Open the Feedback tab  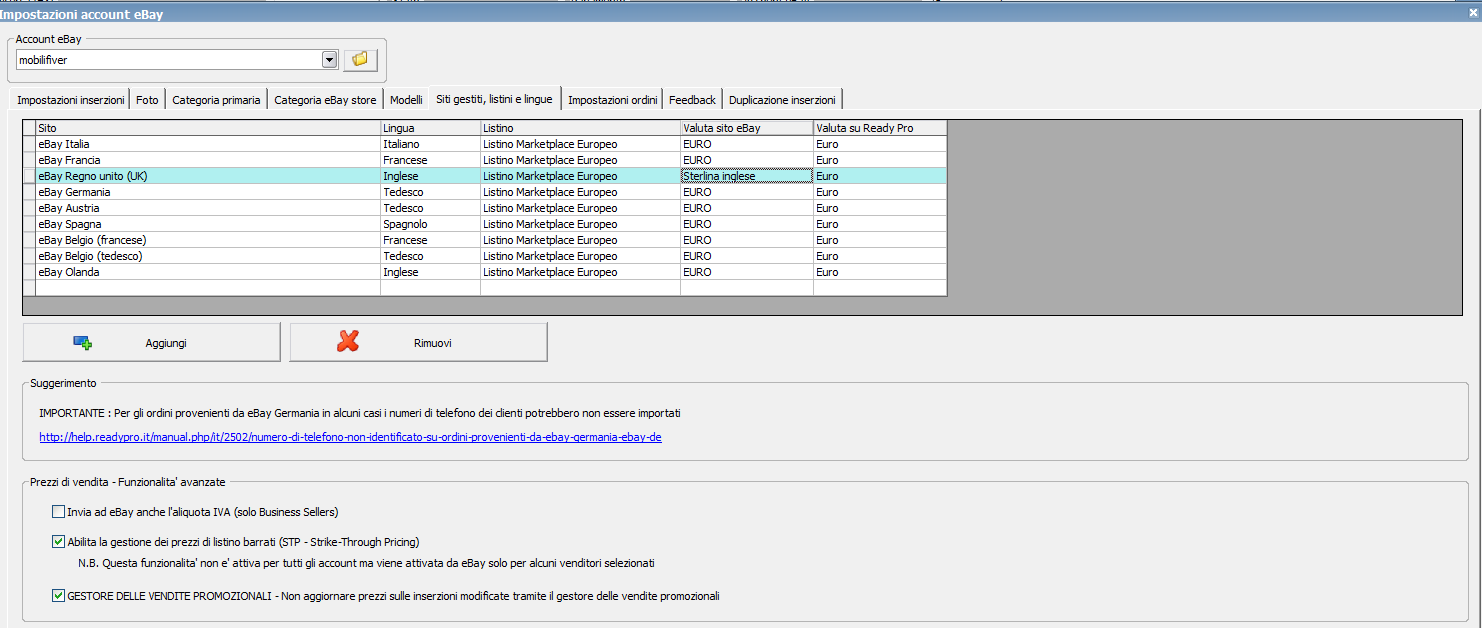click(692, 100)
